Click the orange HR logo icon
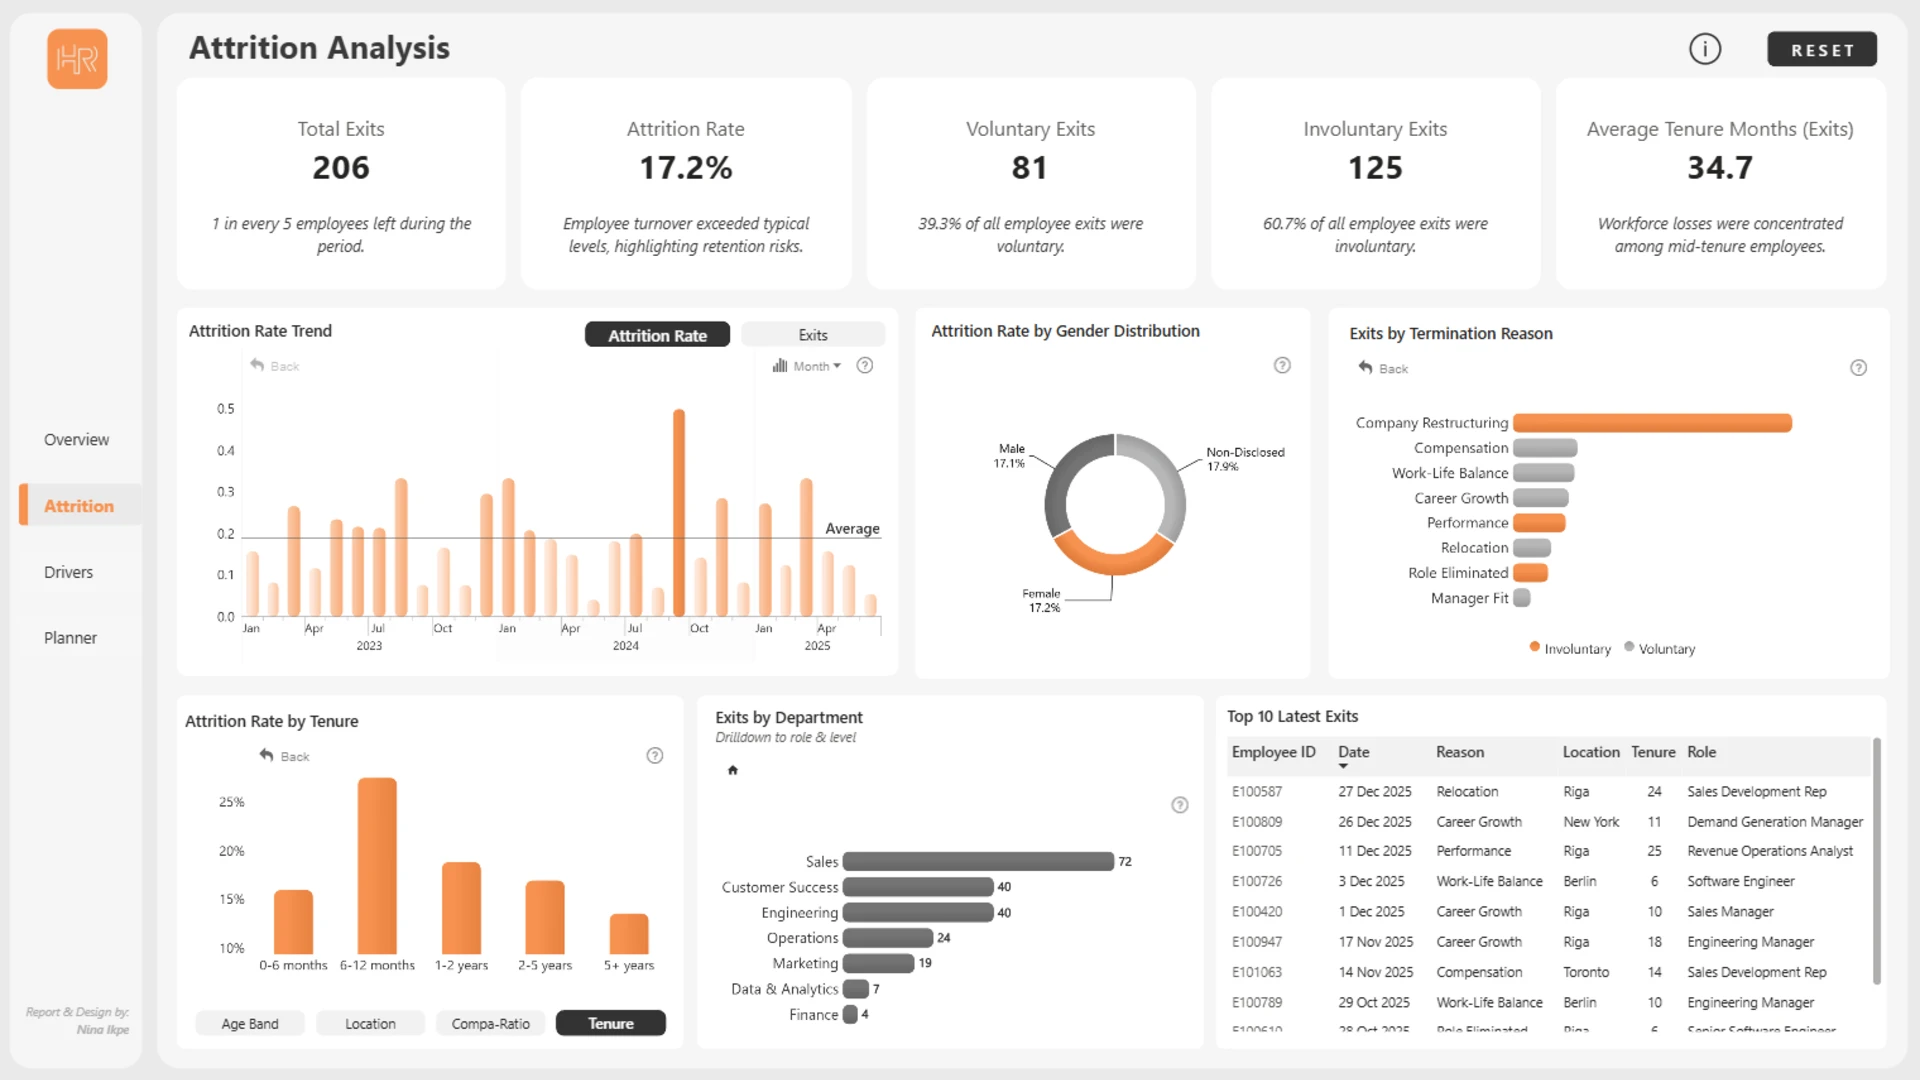 (77, 59)
